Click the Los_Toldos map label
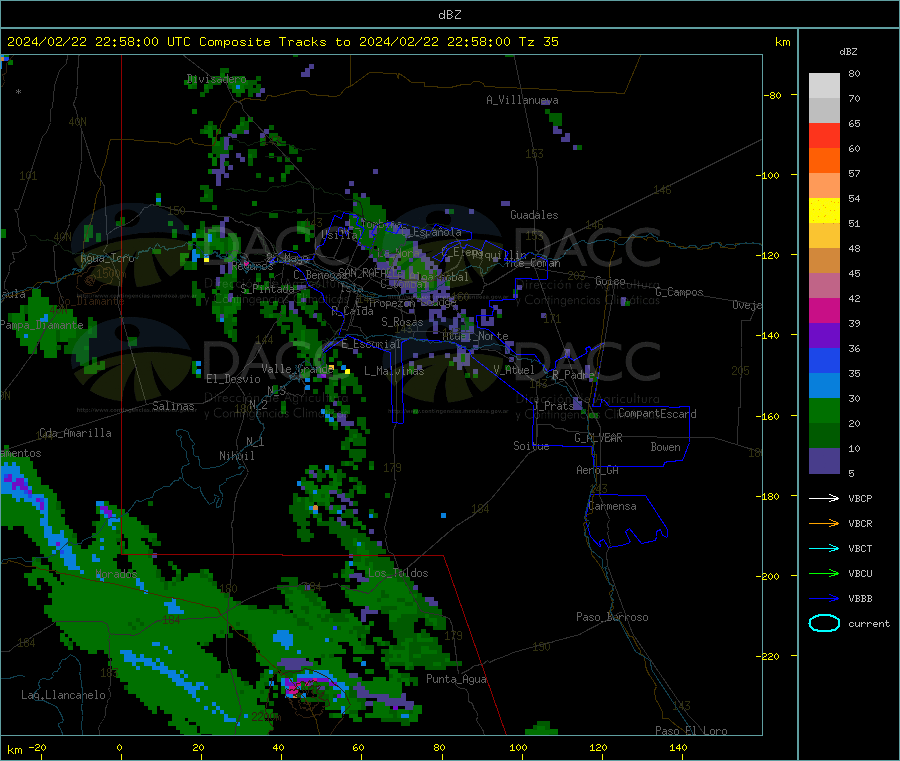The width and height of the screenshot is (900, 761). coord(398,573)
